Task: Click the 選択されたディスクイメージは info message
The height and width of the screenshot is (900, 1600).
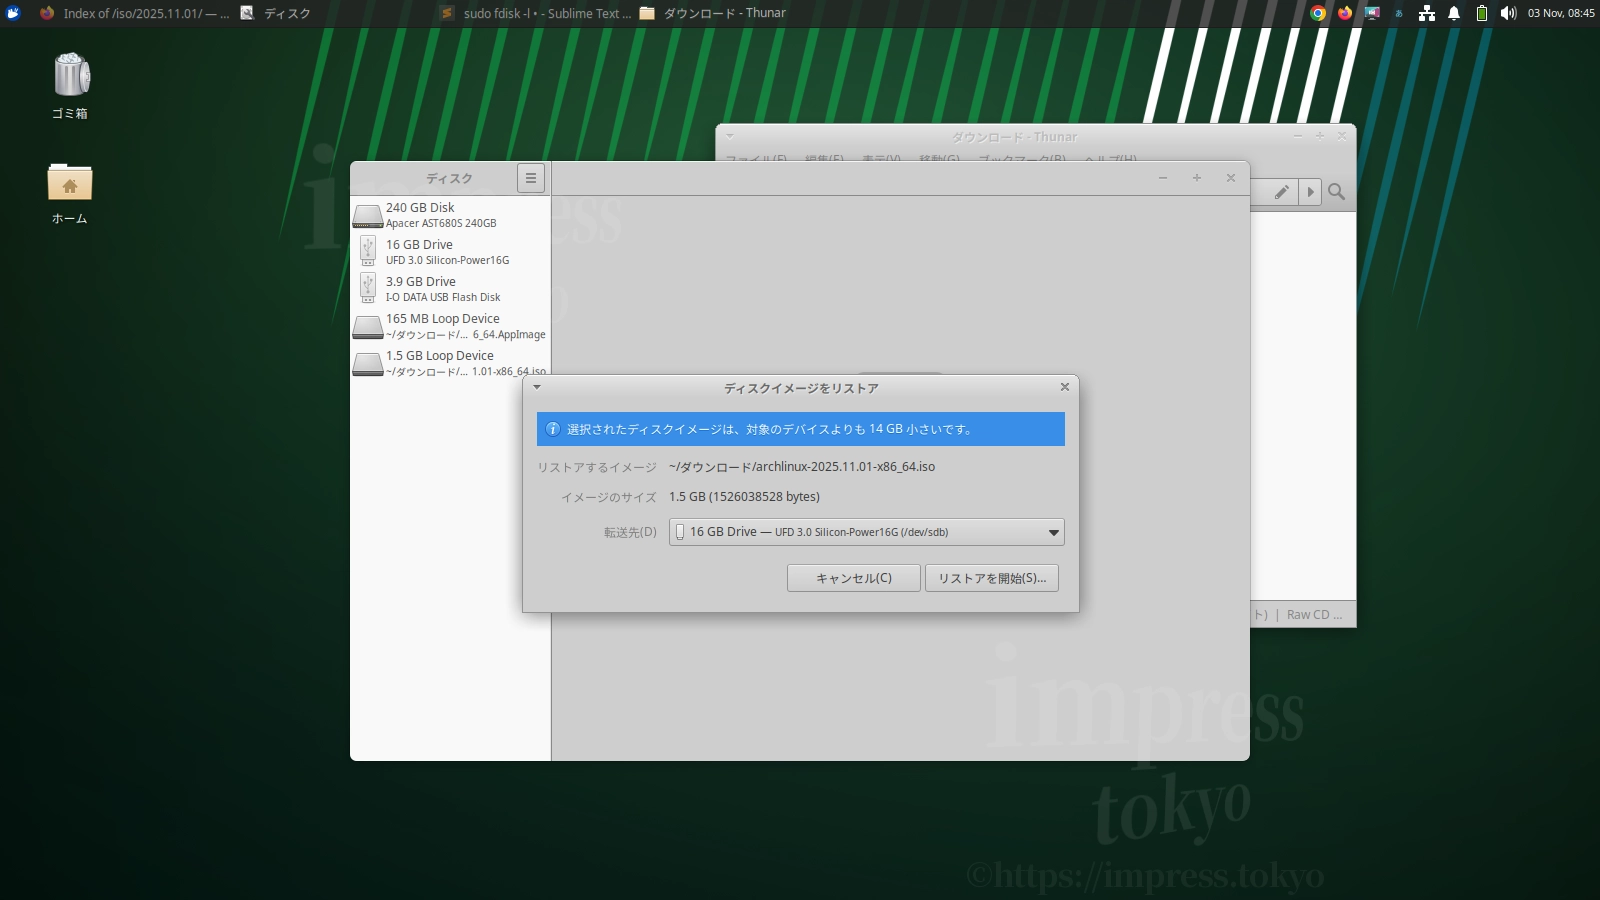Action: point(770,429)
